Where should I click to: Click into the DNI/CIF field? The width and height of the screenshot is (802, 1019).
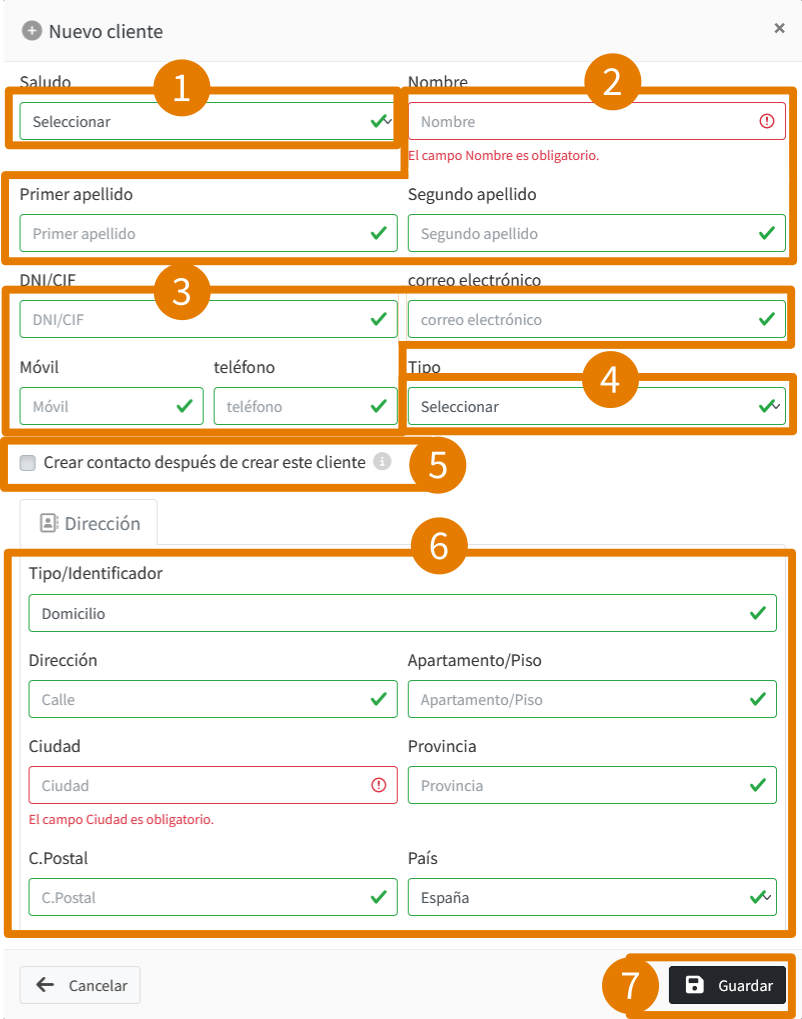(208, 319)
